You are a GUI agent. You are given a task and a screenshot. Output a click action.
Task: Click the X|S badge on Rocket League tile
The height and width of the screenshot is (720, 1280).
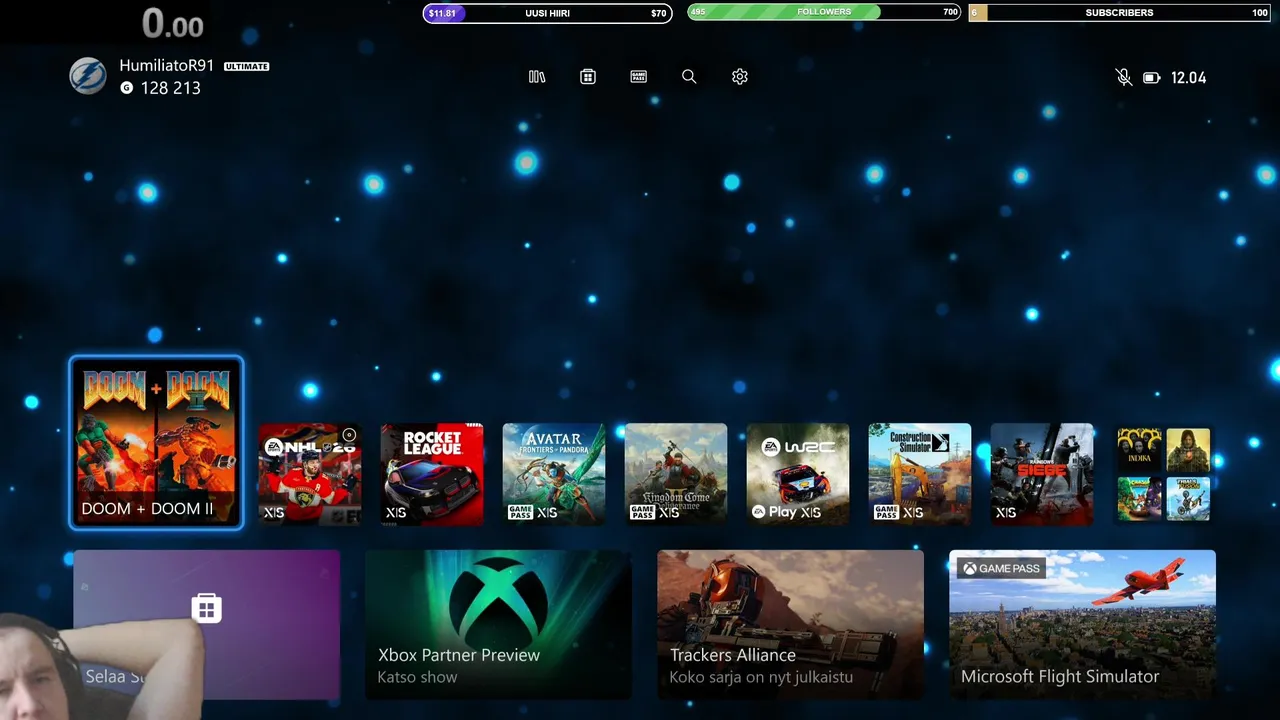[x=396, y=513]
